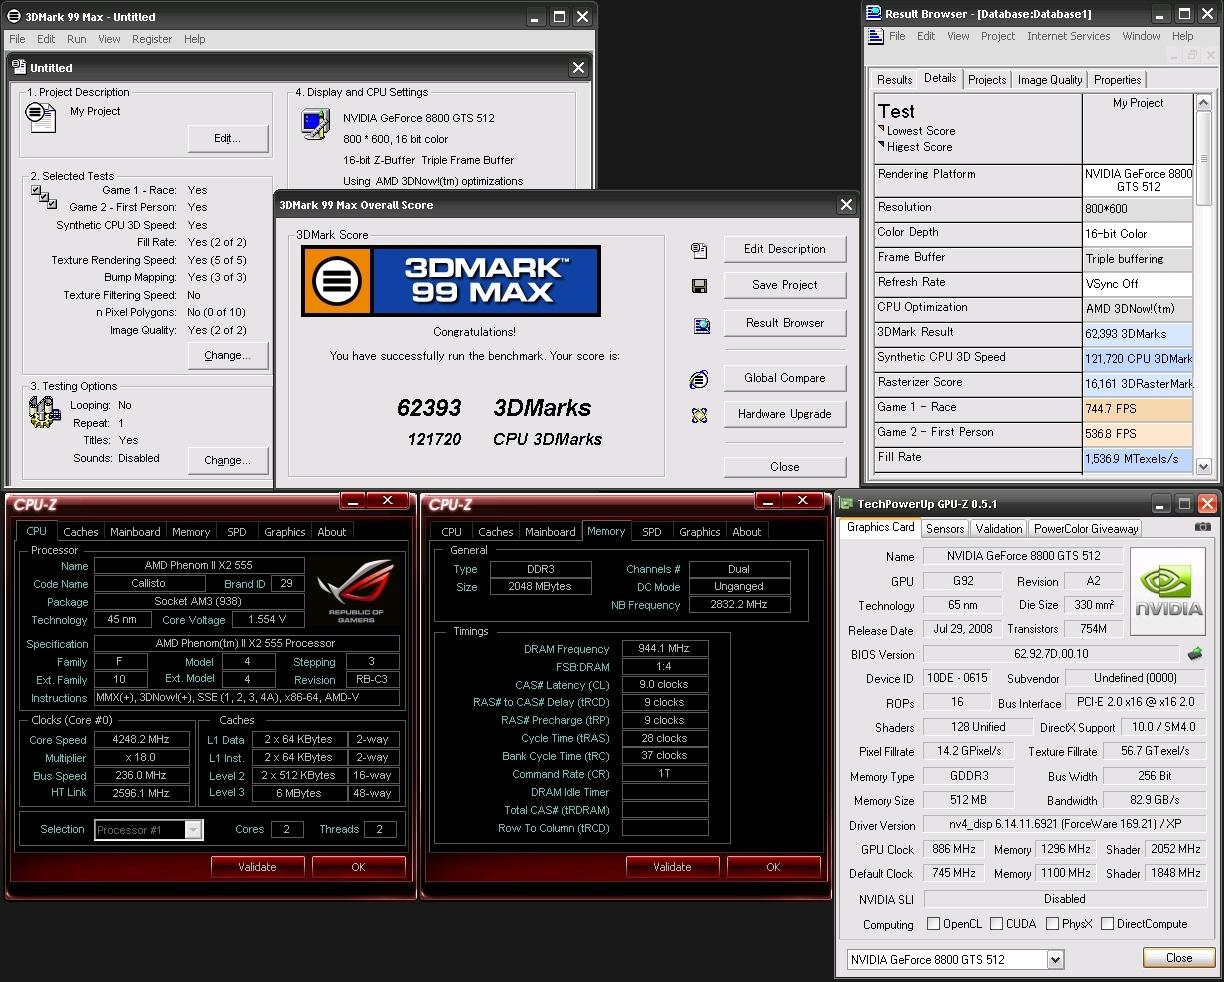Switch to the Results tab in Result Browser
The image size is (1224, 982).
click(x=894, y=80)
